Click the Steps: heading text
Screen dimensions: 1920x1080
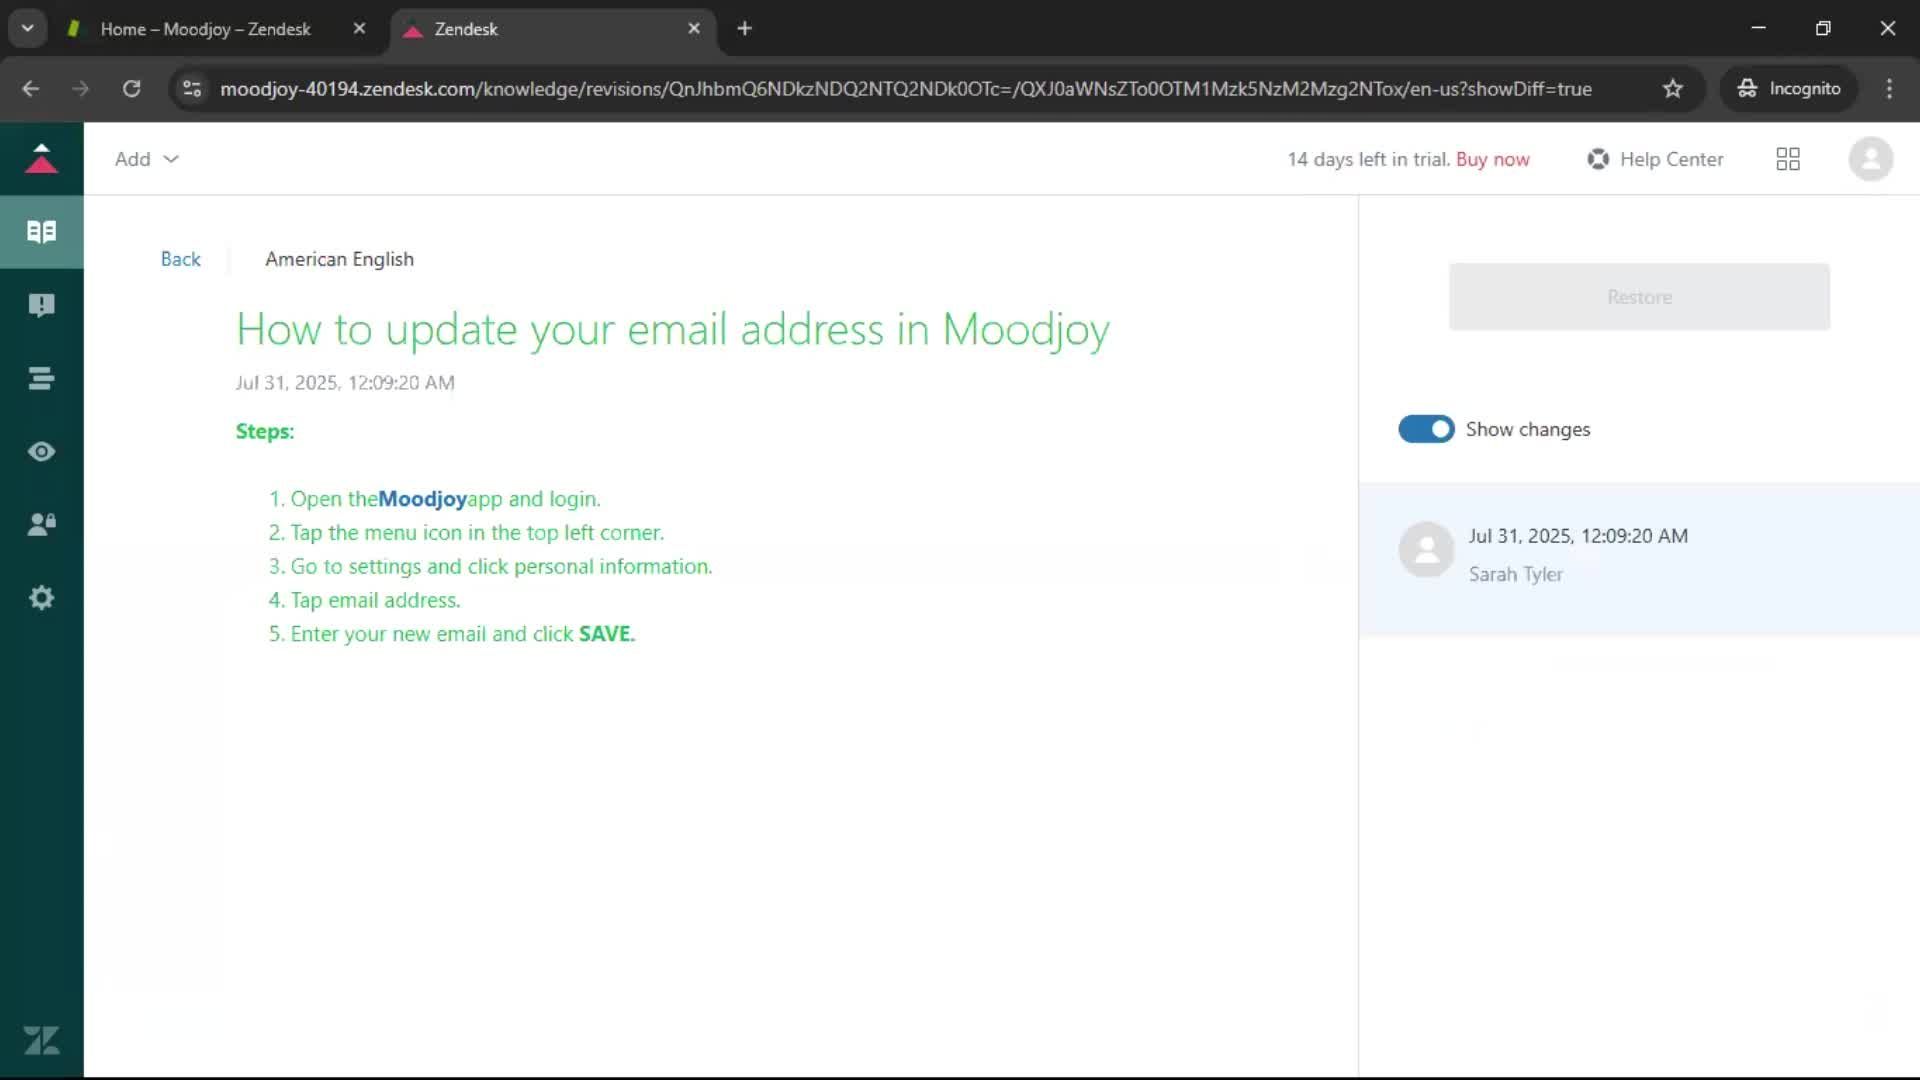click(x=265, y=431)
